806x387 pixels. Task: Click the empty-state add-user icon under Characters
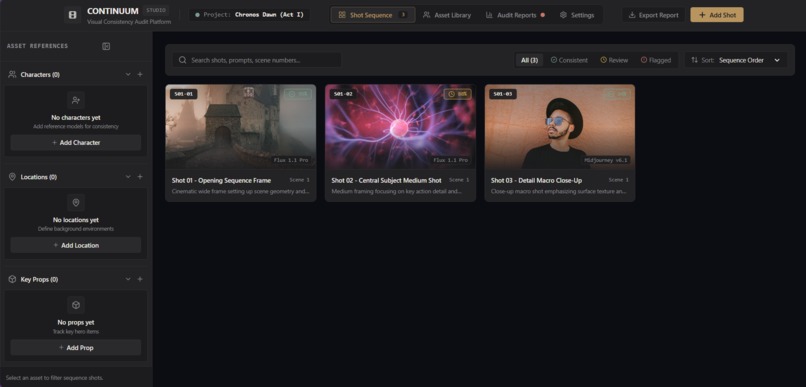click(76, 100)
